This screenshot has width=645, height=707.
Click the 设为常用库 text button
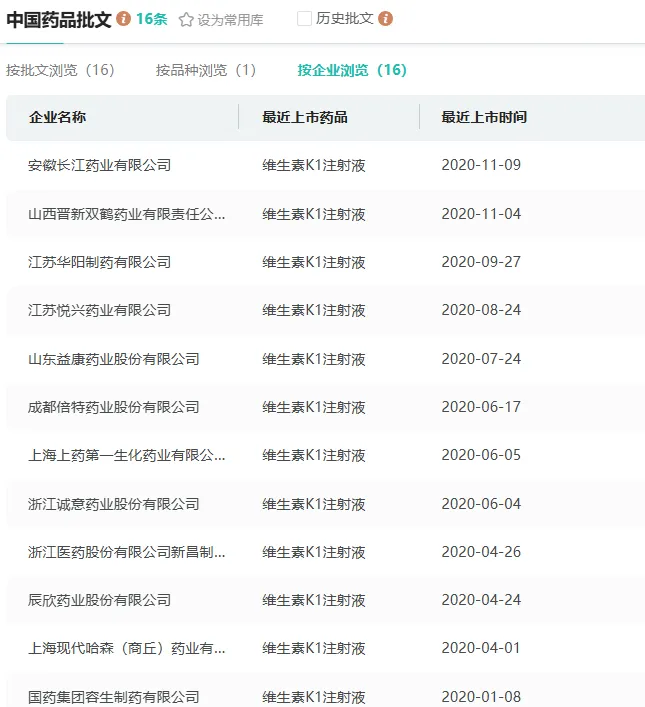[x=230, y=20]
